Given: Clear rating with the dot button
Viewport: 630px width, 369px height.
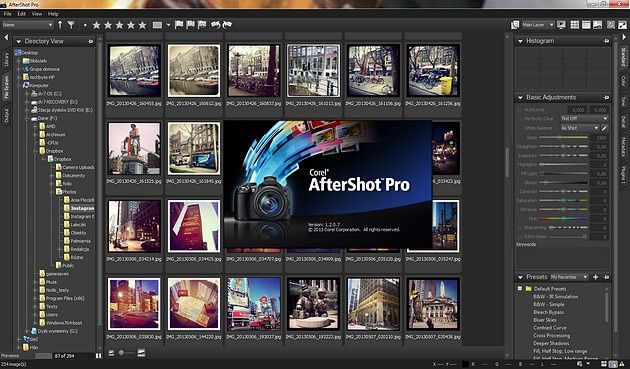Looking at the screenshot, I should (85, 25).
